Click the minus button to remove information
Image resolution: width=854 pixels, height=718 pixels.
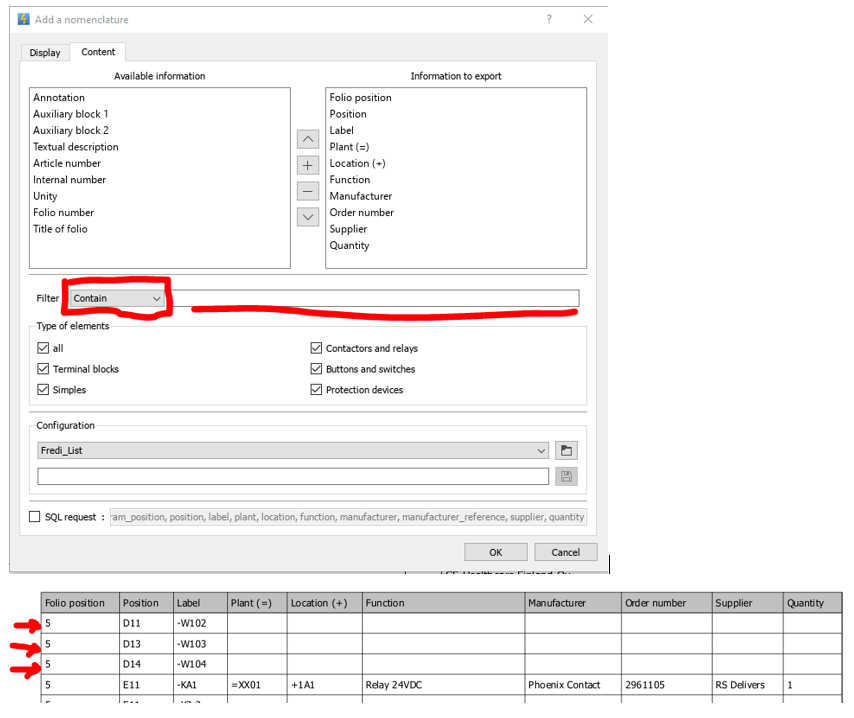(308, 191)
